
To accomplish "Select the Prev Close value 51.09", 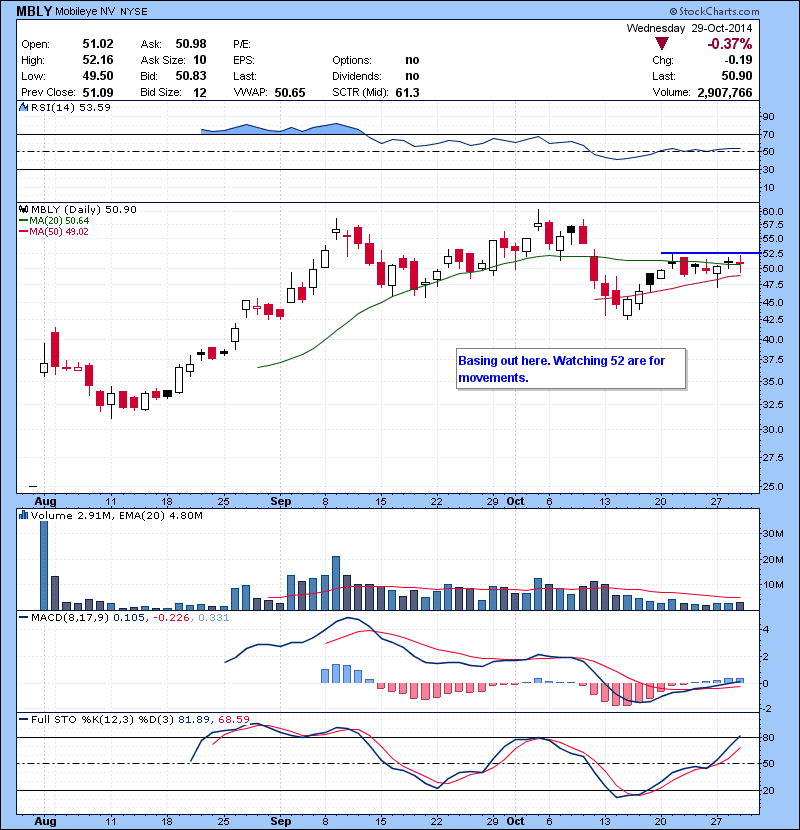I will point(98,93).
